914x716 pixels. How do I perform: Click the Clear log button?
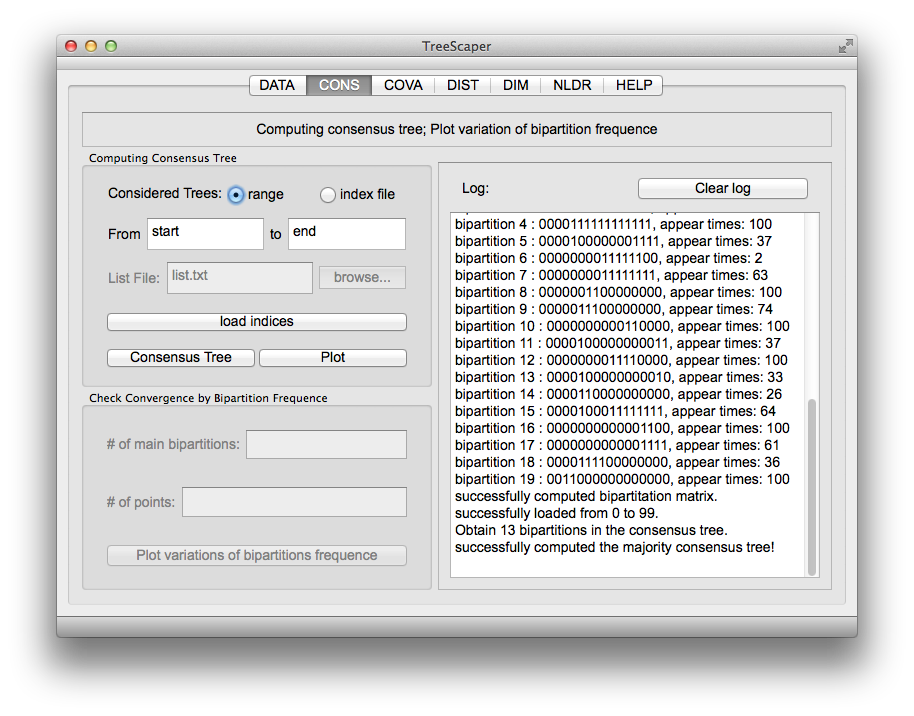pos(723,188)
